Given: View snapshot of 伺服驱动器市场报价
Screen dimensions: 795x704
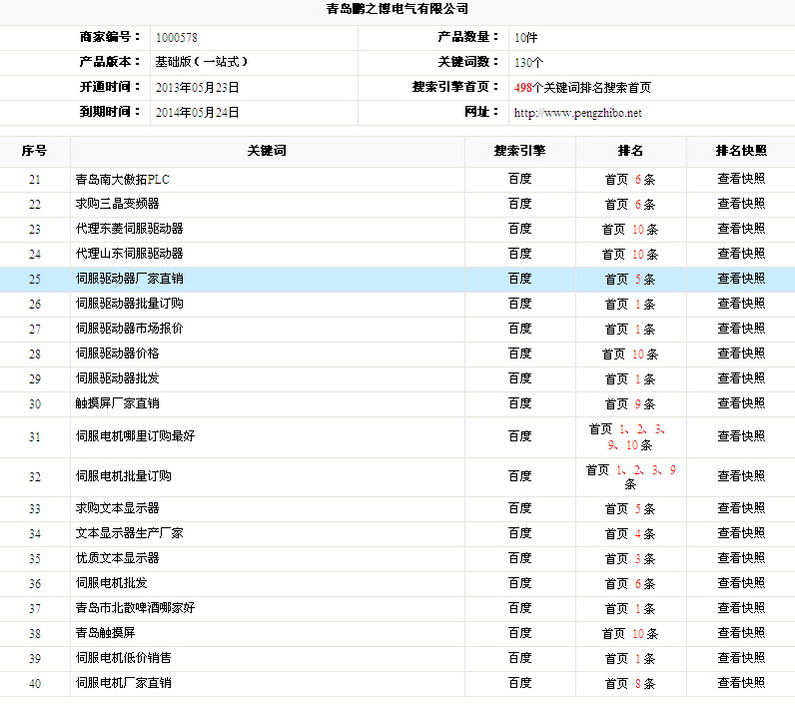Looking at the screenshot, I should tap(741, 328).
